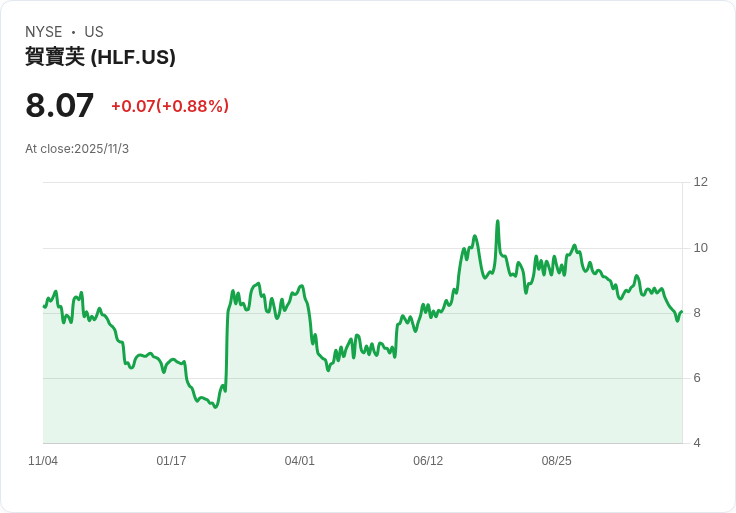The image size is (736, 513).
Task: Select the 04/01 date on x-axis
Action: pos(300,461)
